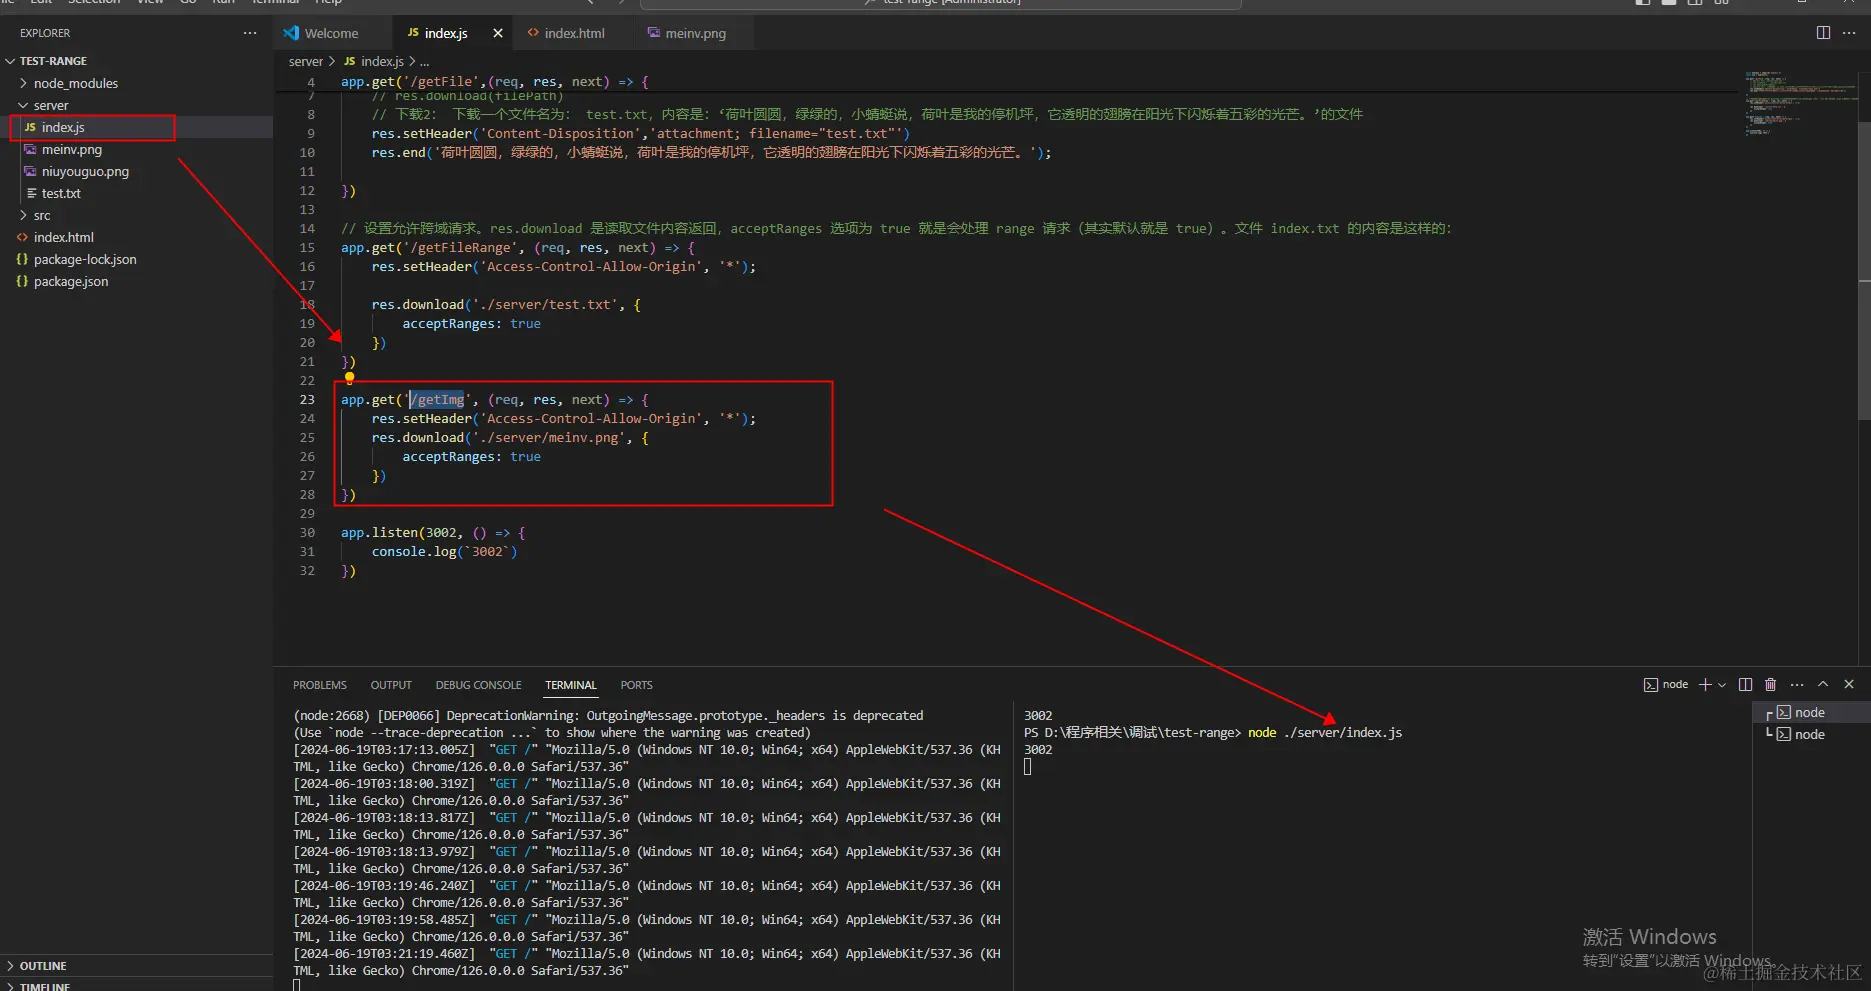Click the EXPLORER panel title
Screen dimensions: 1871x991
click(x=45, y=33)
